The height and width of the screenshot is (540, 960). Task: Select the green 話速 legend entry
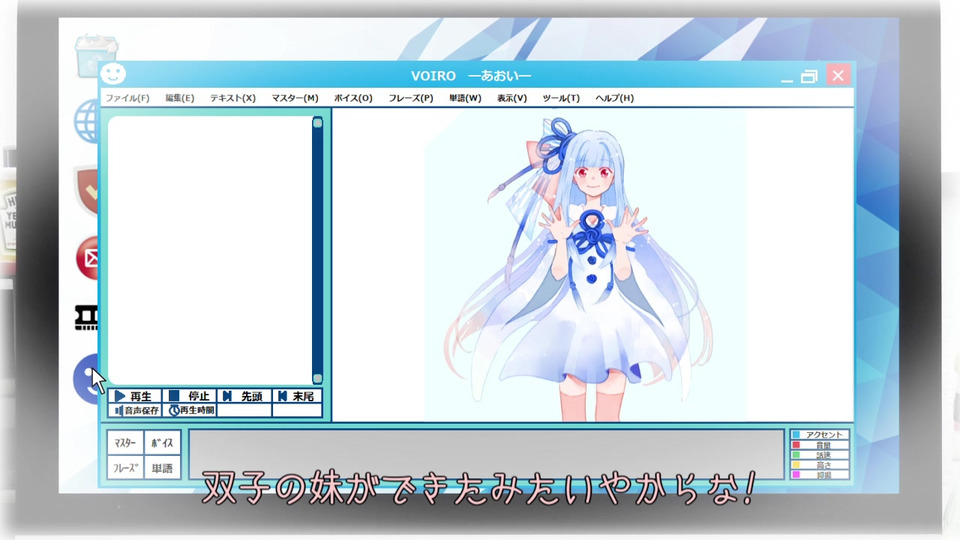pyautogui.click(x=820, y=455)
